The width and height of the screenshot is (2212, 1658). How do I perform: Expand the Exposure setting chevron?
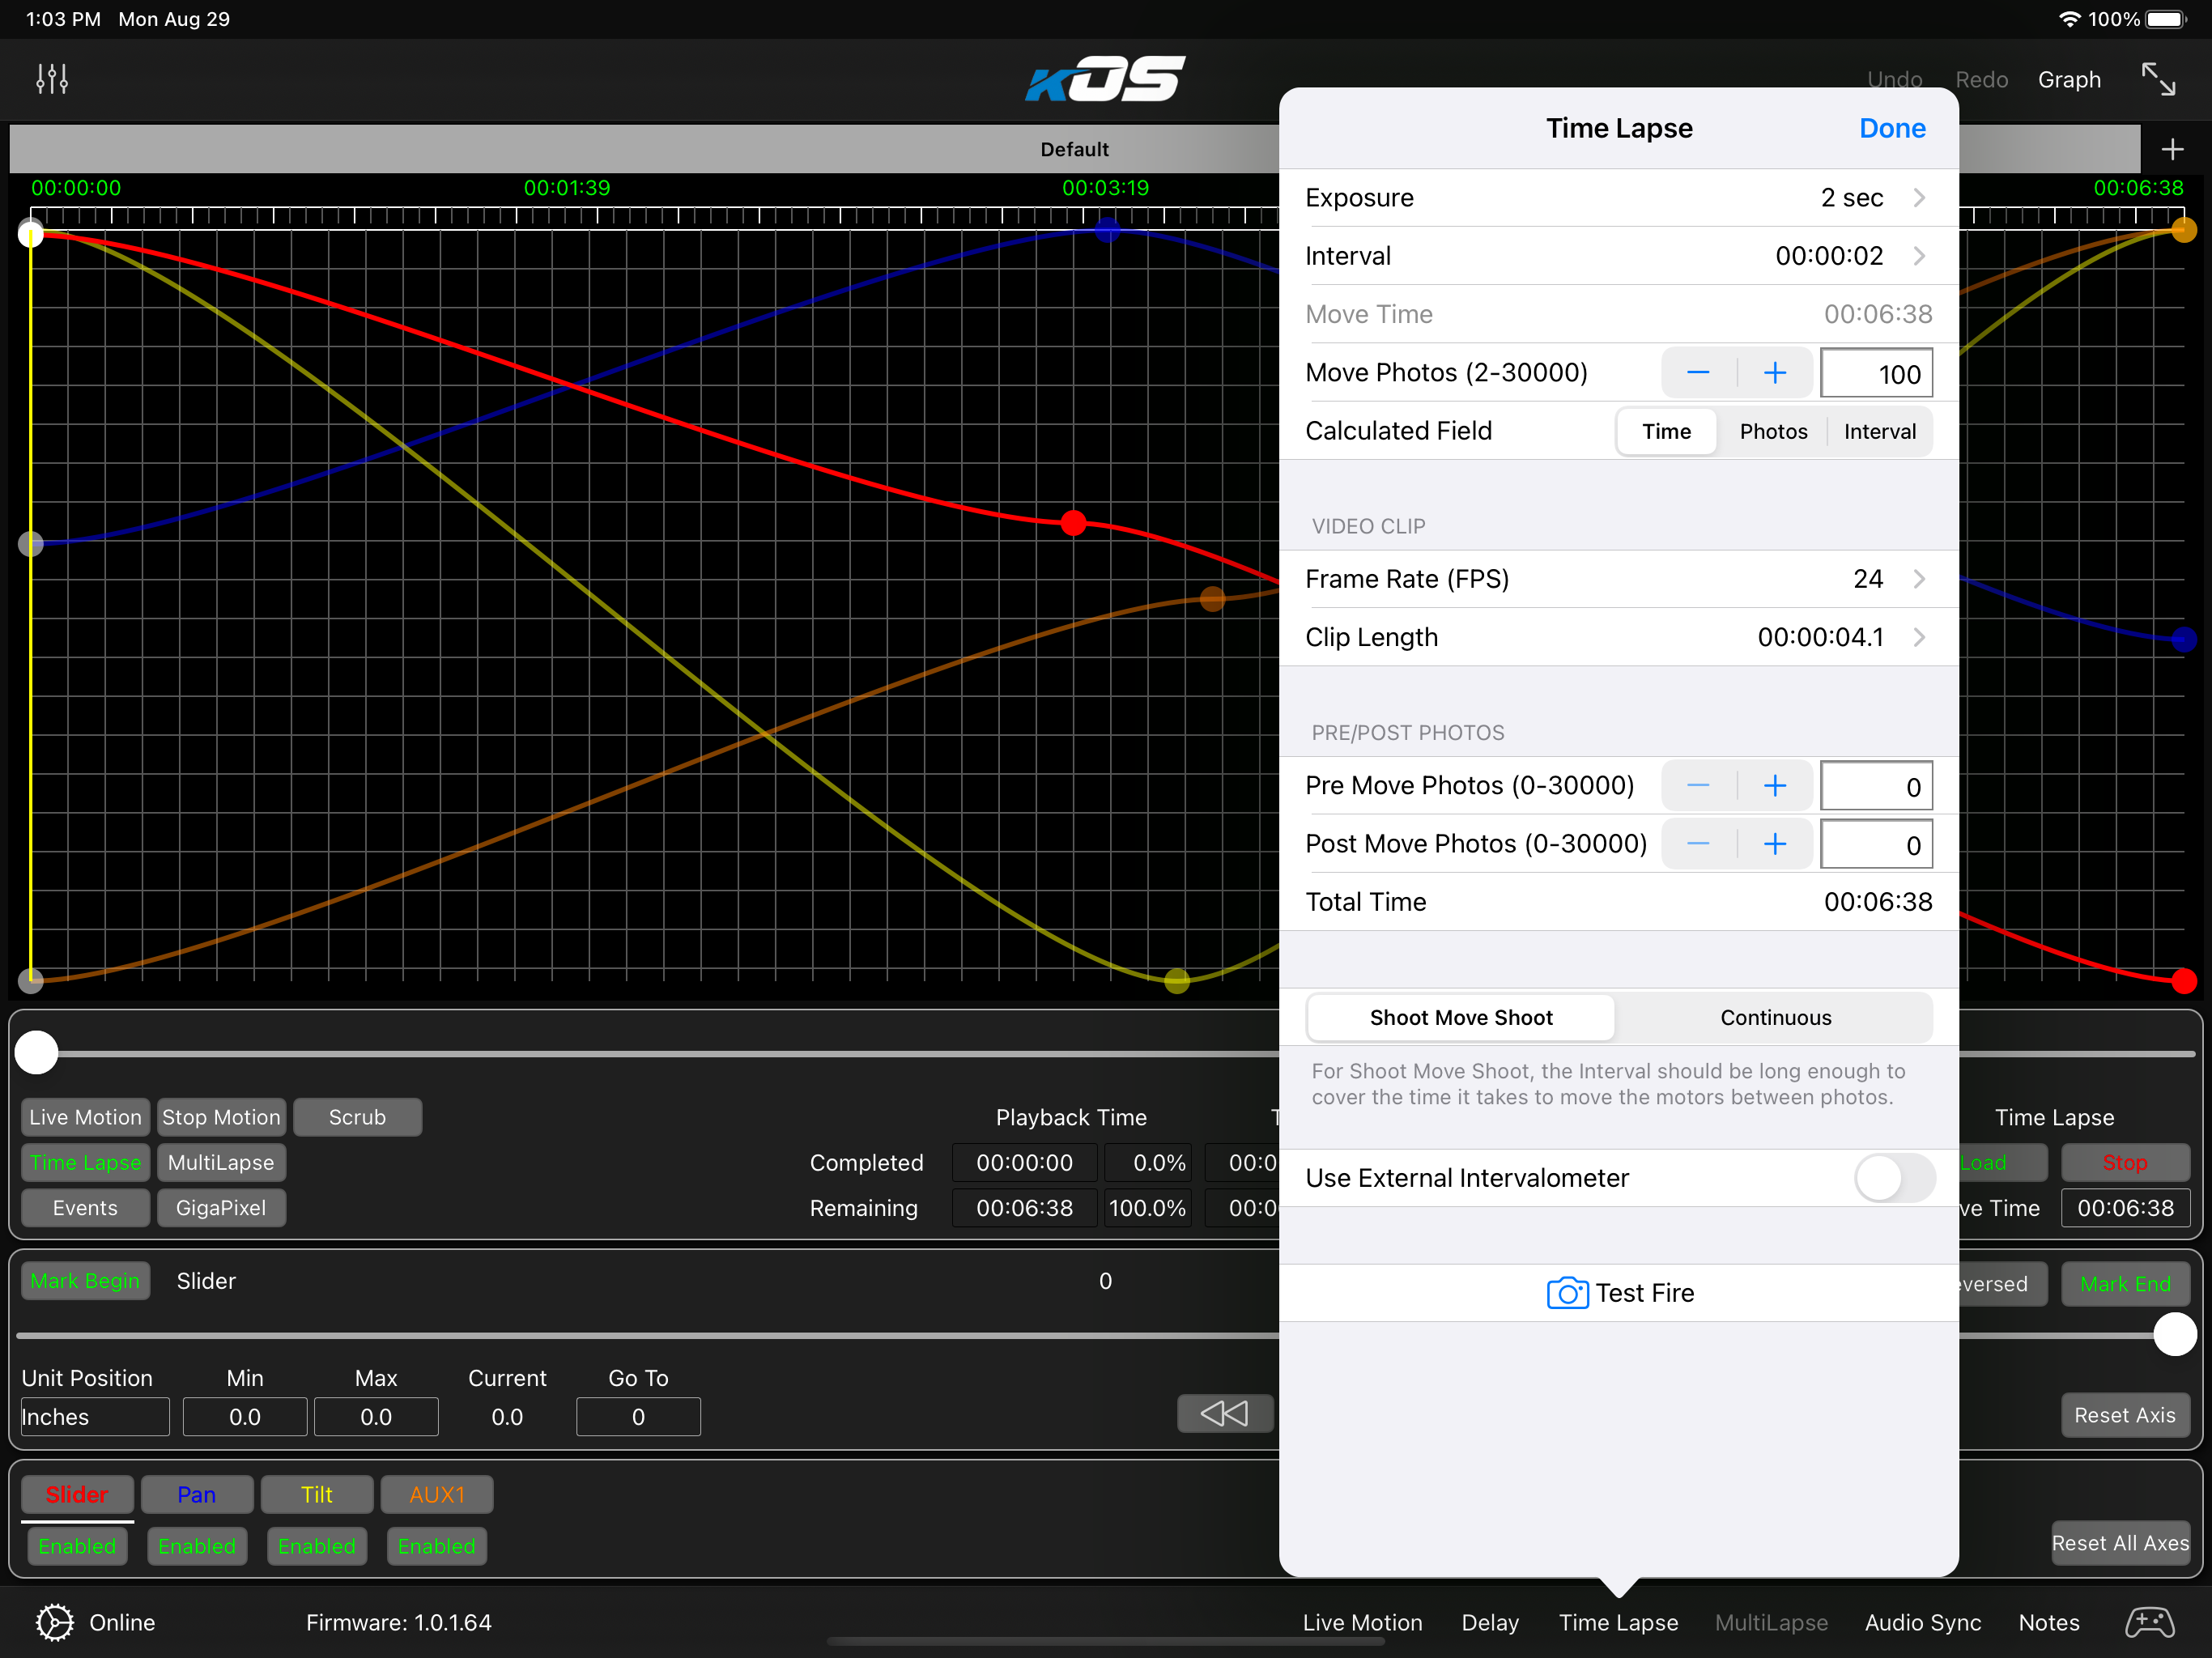(x=1918, y=198)
